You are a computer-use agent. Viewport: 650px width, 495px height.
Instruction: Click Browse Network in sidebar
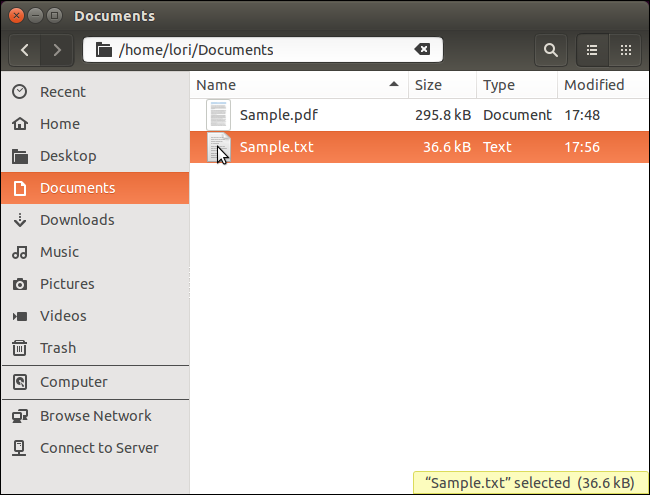[x=95, y=416]
